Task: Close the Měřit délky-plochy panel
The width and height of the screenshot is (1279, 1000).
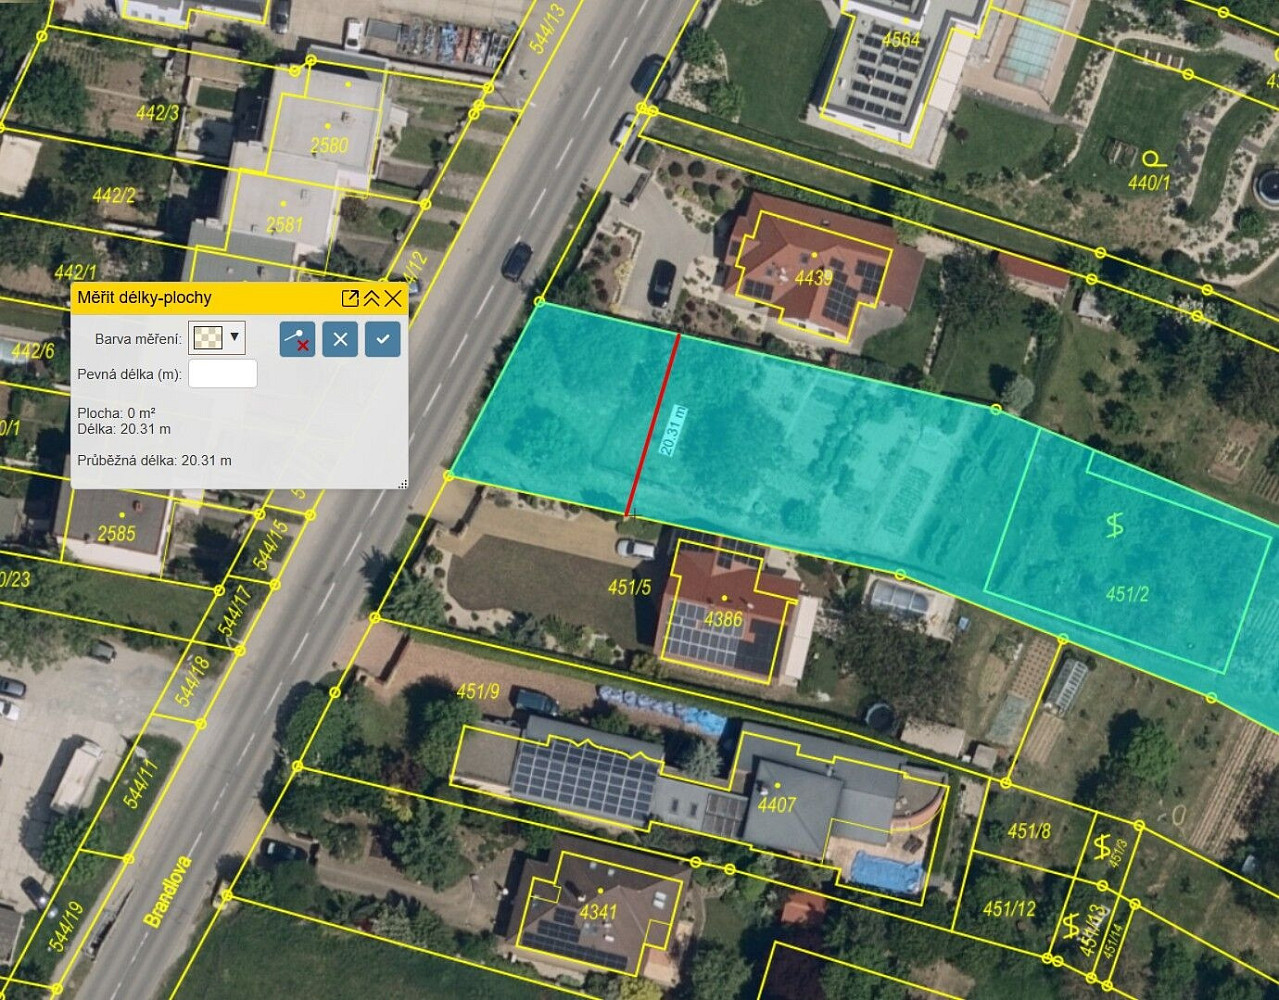Action: point(393,298)
